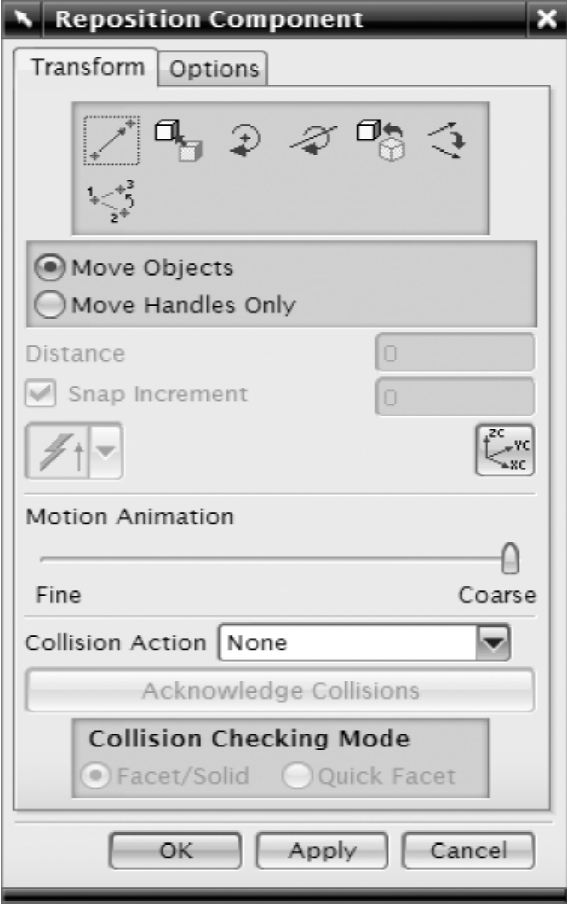Click the Apply button
The image size is (567, 904).
322,850
